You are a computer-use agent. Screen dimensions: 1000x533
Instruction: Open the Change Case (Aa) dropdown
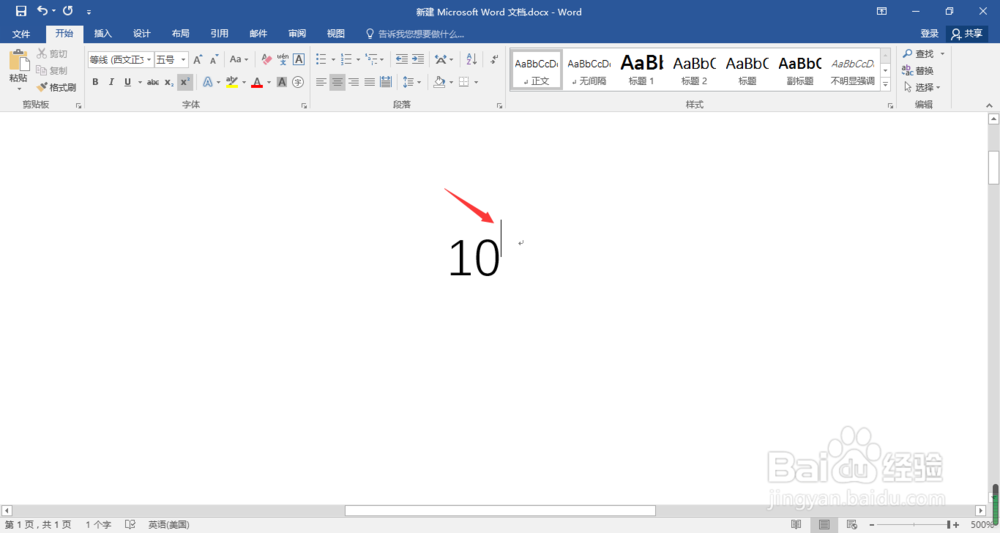239,59
